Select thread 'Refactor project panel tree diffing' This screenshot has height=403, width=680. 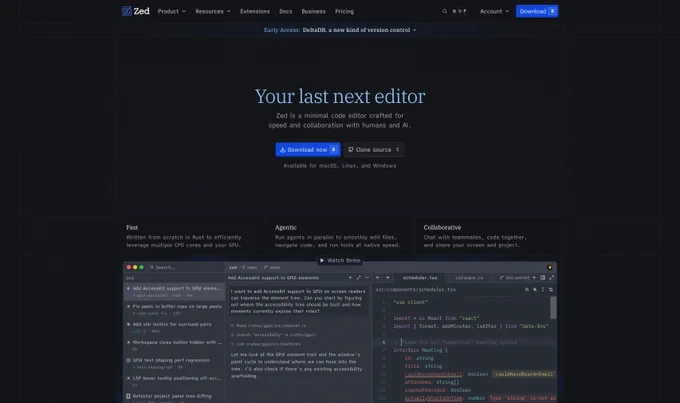(x=174, y=398)
